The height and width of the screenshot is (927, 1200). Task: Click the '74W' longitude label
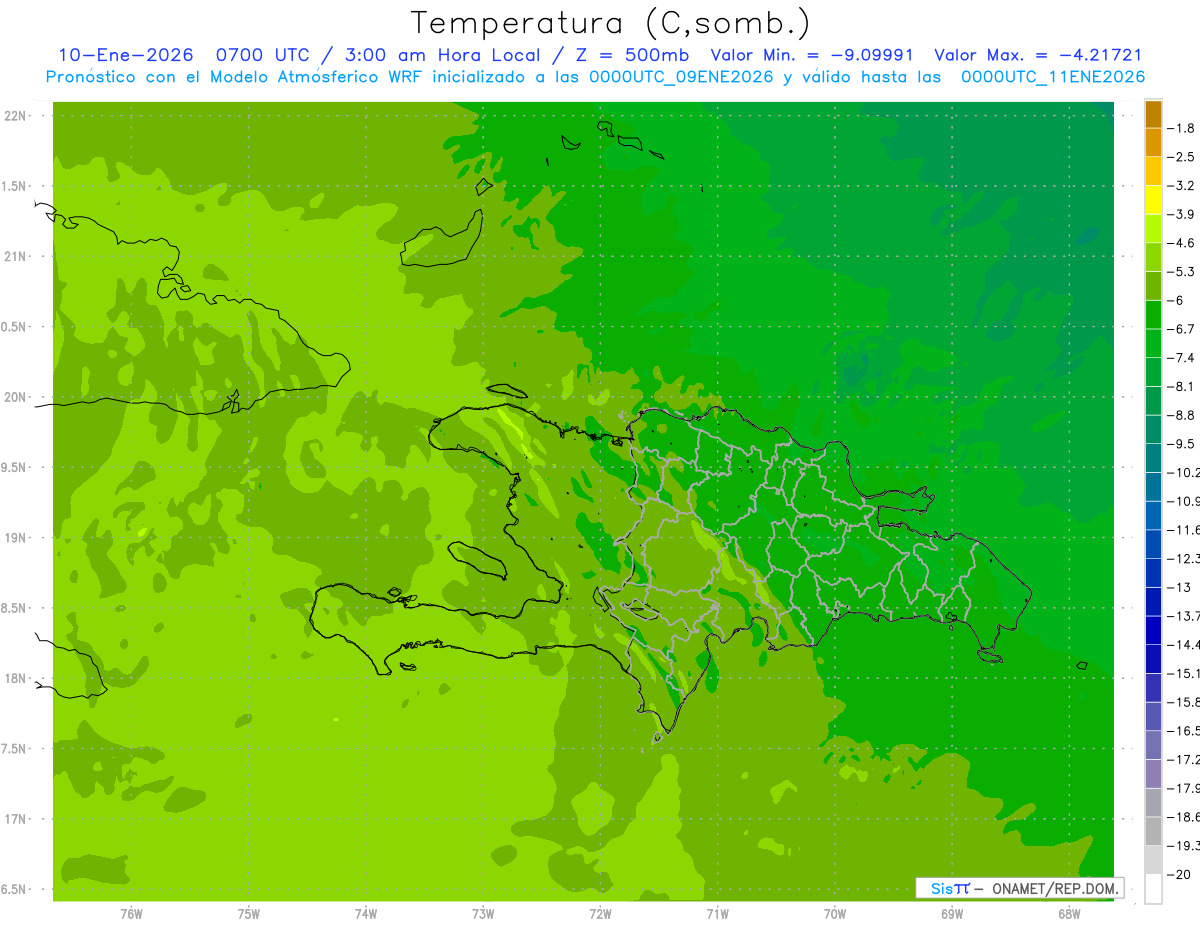pyautogui.click(x=366, y=914)
